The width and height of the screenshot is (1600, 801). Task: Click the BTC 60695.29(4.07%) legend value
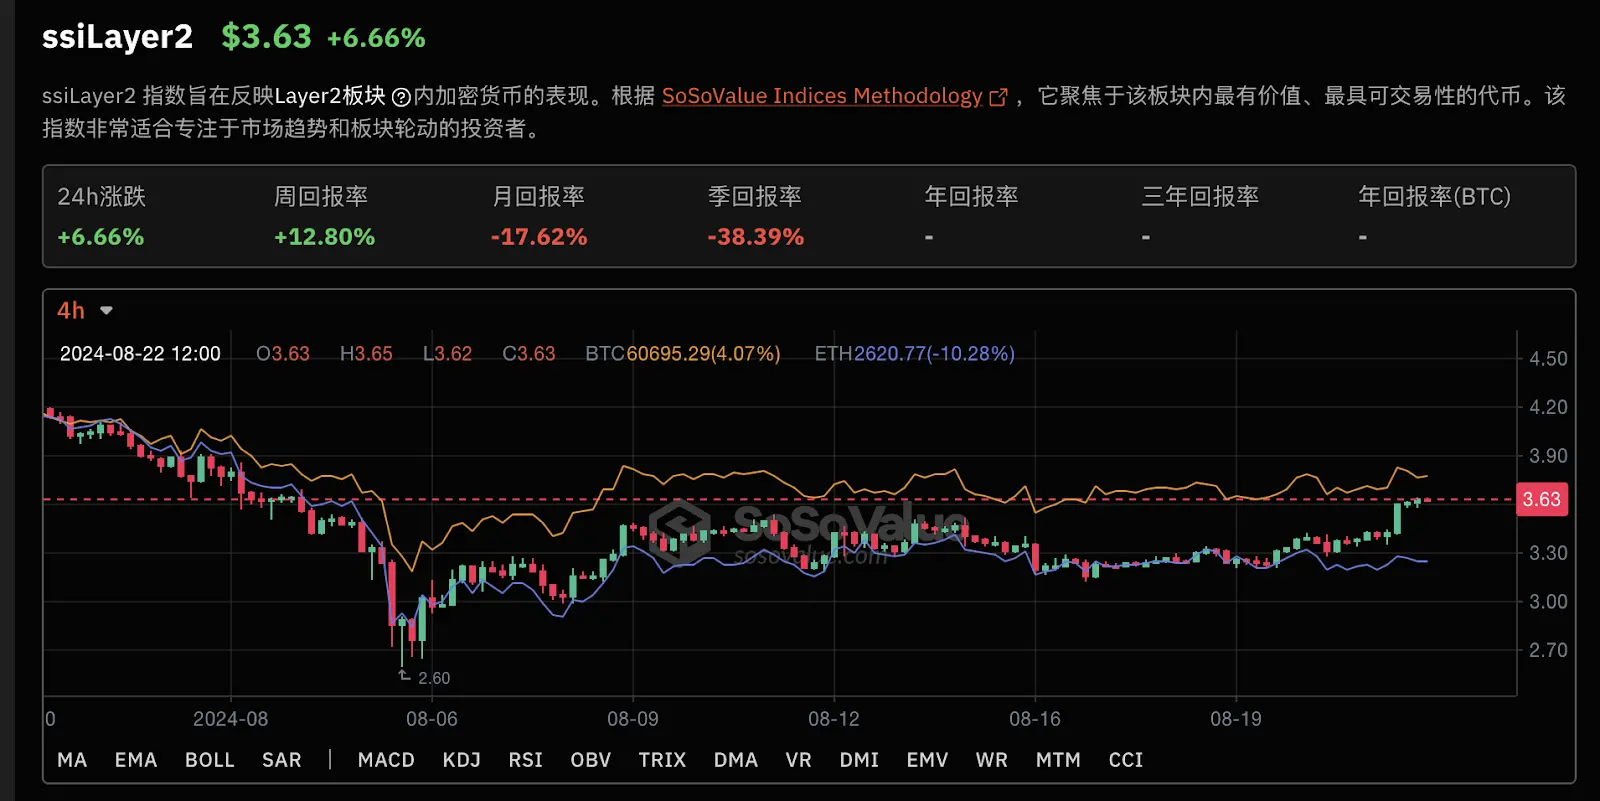683,354
